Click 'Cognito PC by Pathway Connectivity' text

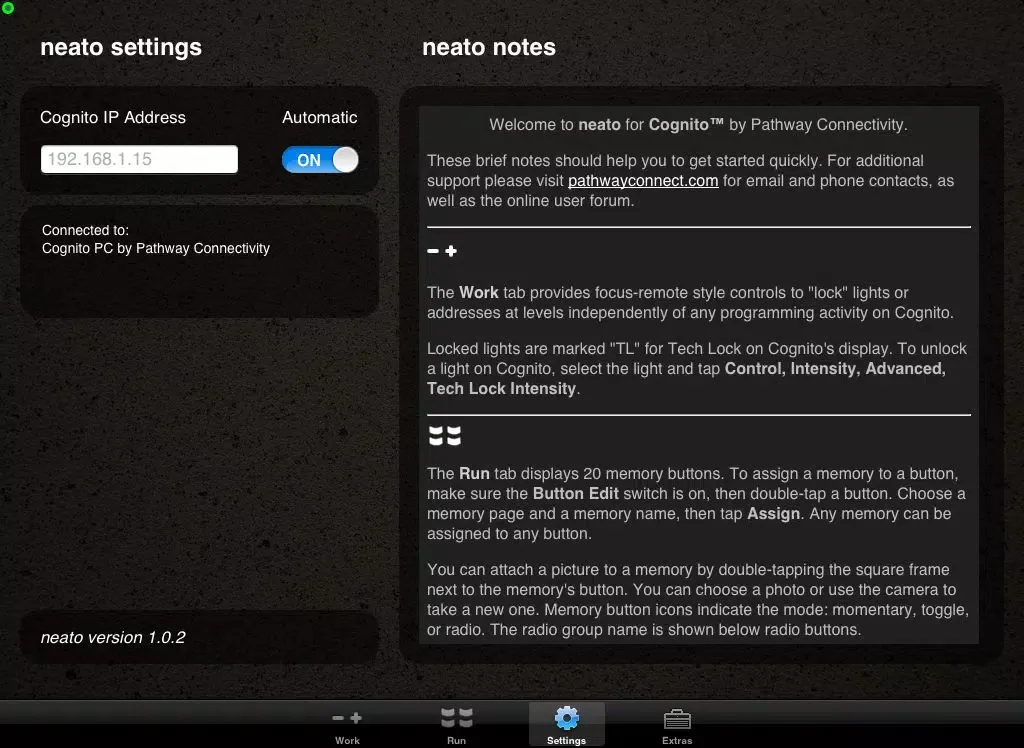pos(155,248)
